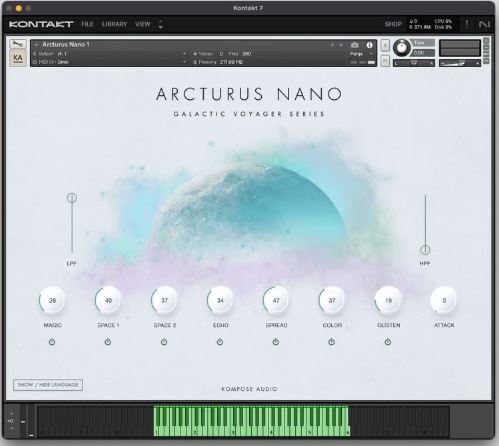Open the LIBRARY menu
499x446 pixels.
[114, 24]
